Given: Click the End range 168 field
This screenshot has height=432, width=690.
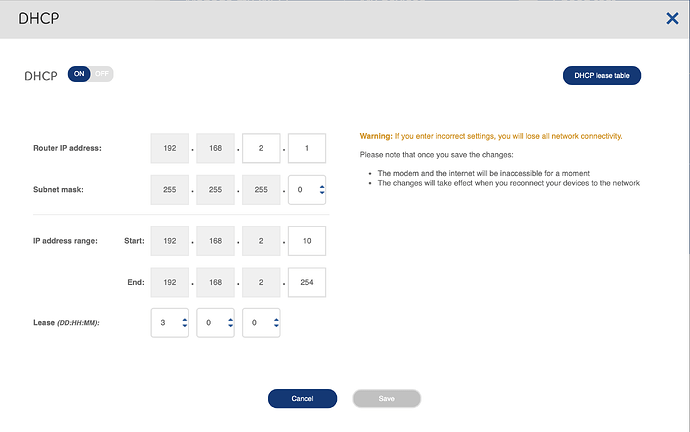Looking at the screenshot, I should pyautogui.click(x=215, y=282).
